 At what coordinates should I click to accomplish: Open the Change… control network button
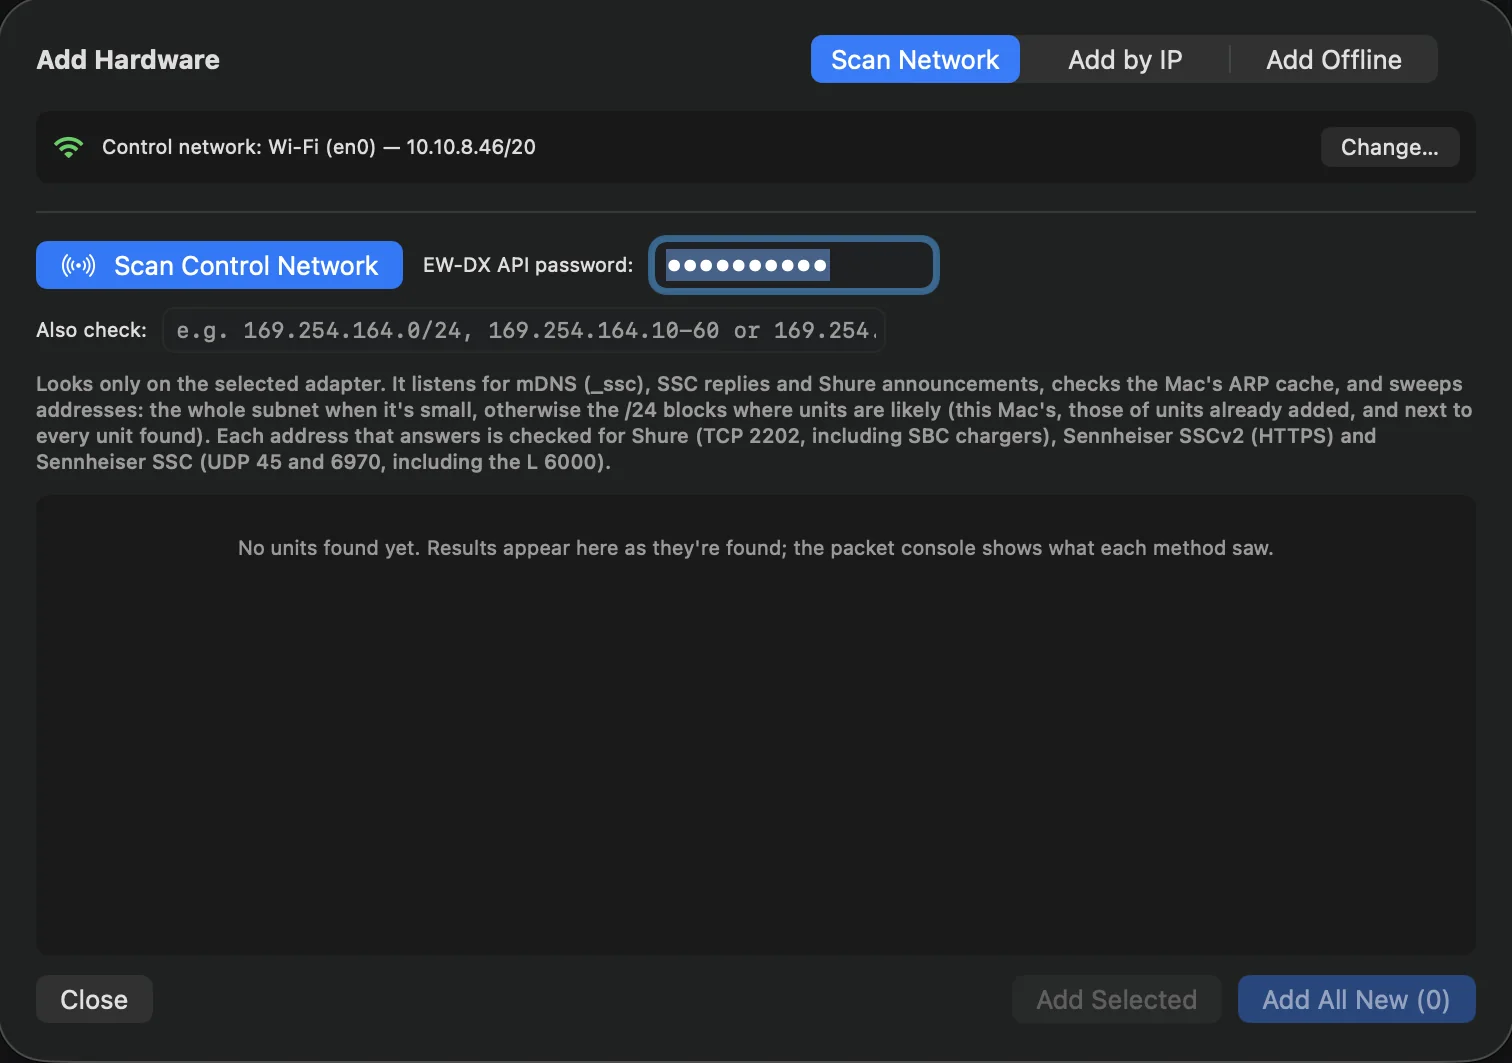pos(1390,147)
